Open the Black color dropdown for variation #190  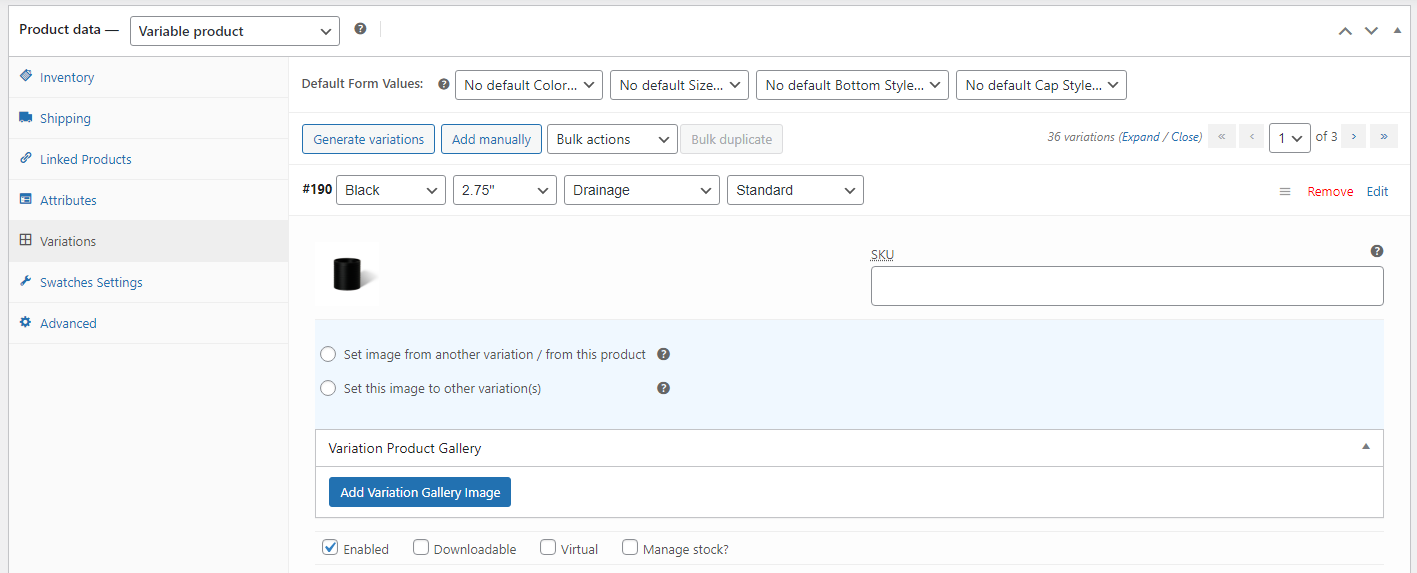point(391,190)
